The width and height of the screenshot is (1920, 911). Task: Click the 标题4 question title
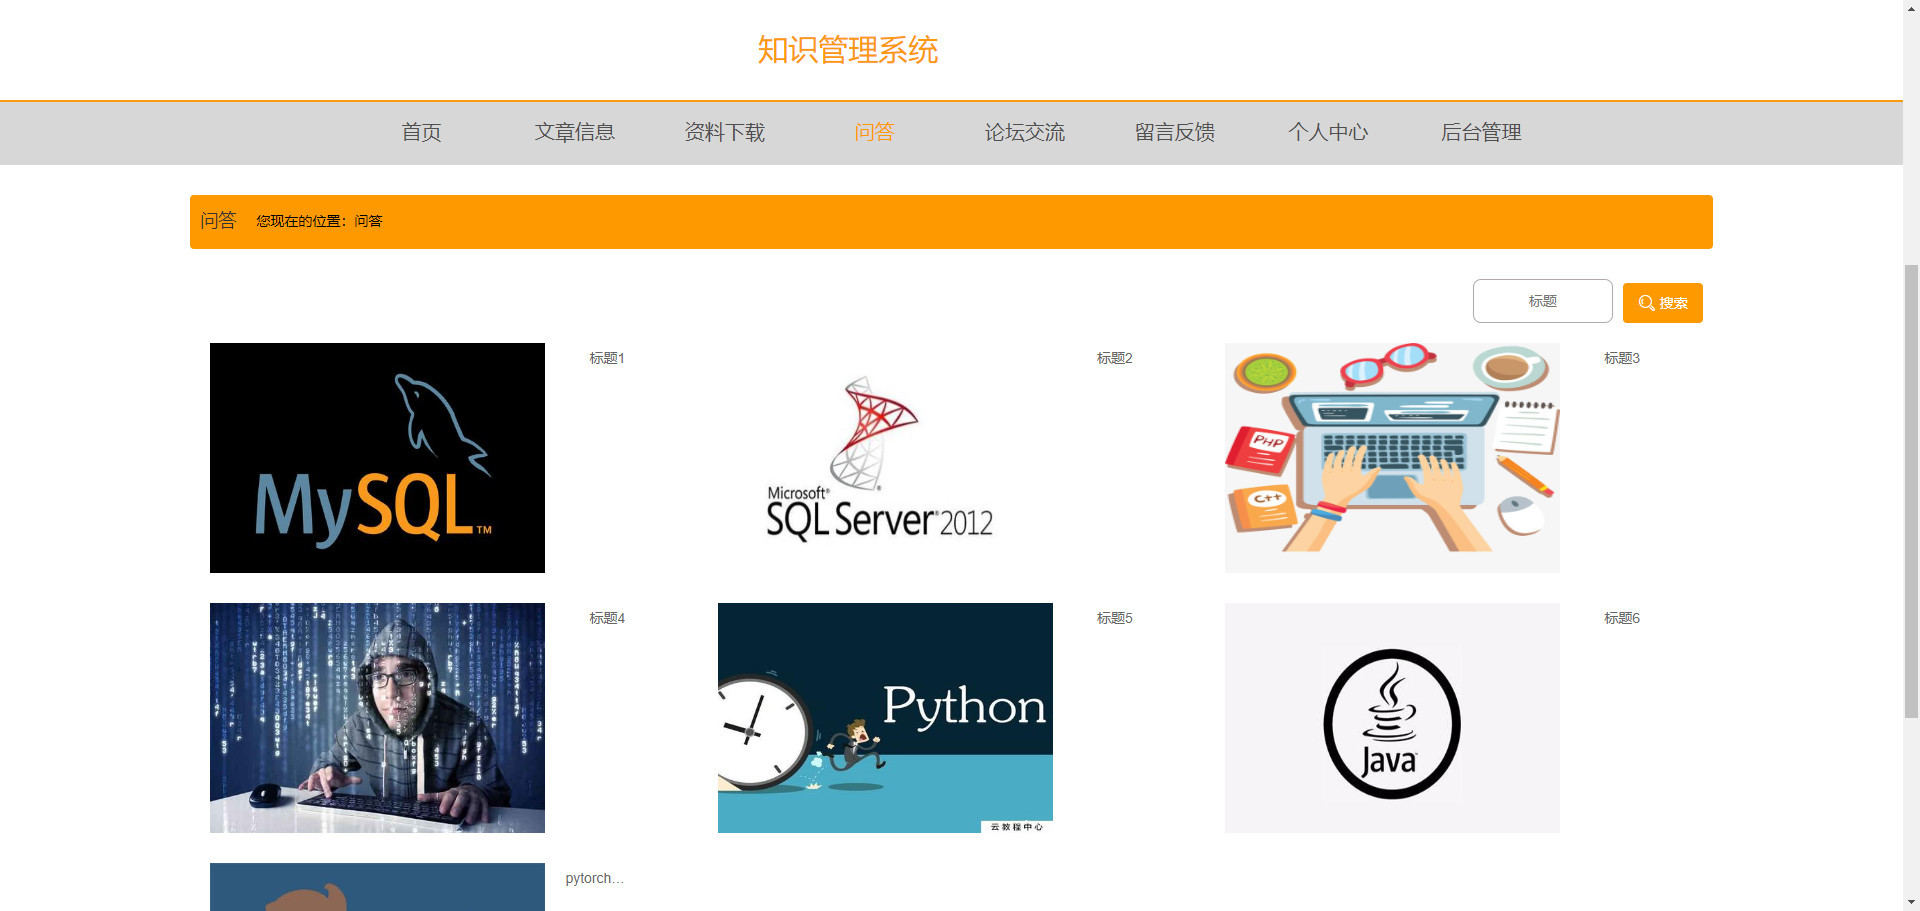(x=607, y=618)
